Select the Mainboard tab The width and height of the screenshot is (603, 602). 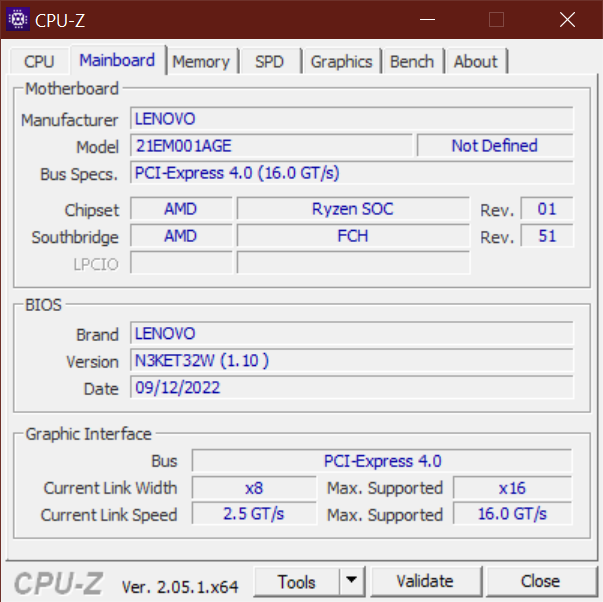[x=117, y=60]
